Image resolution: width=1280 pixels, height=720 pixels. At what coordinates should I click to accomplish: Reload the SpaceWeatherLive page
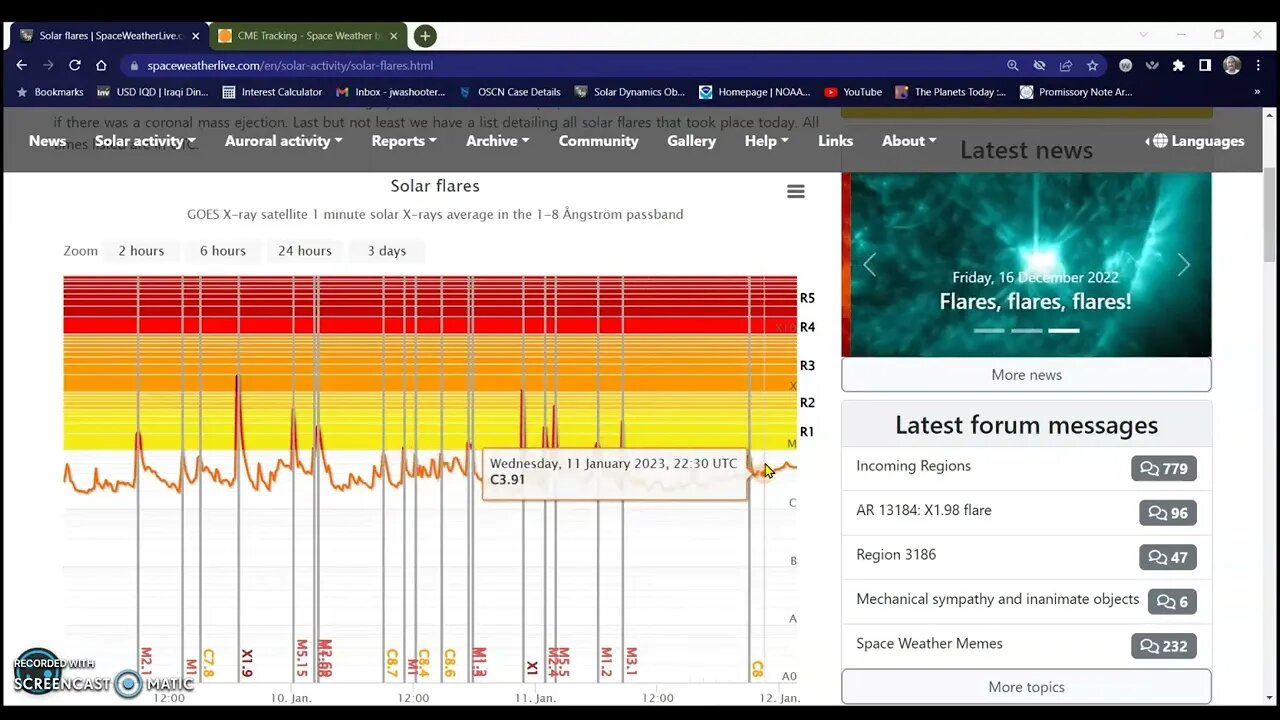[74, 65]
